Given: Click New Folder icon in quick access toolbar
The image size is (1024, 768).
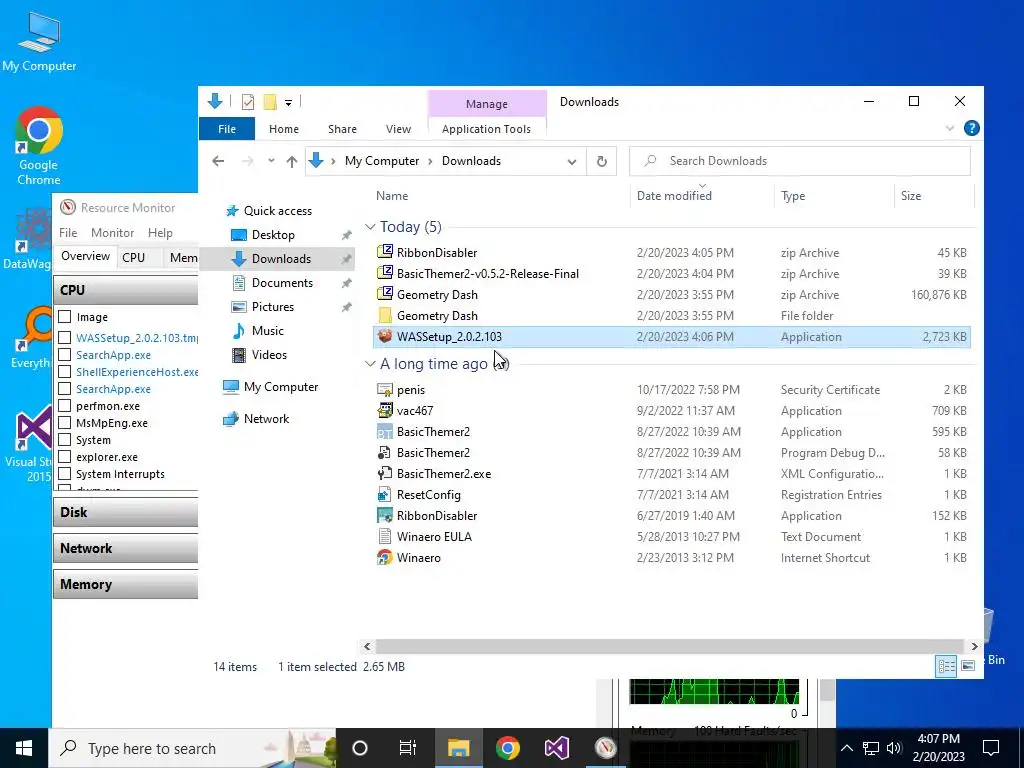Looking at the screenshot, I should [270, 102].
